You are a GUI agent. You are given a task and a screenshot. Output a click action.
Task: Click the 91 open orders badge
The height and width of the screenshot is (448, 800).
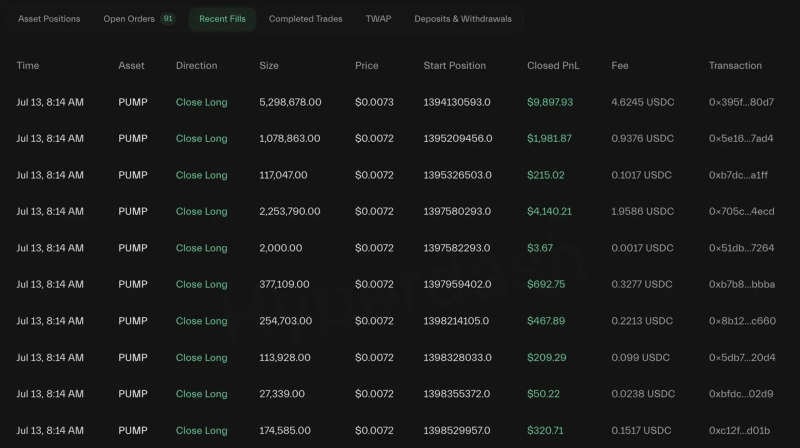167,19
